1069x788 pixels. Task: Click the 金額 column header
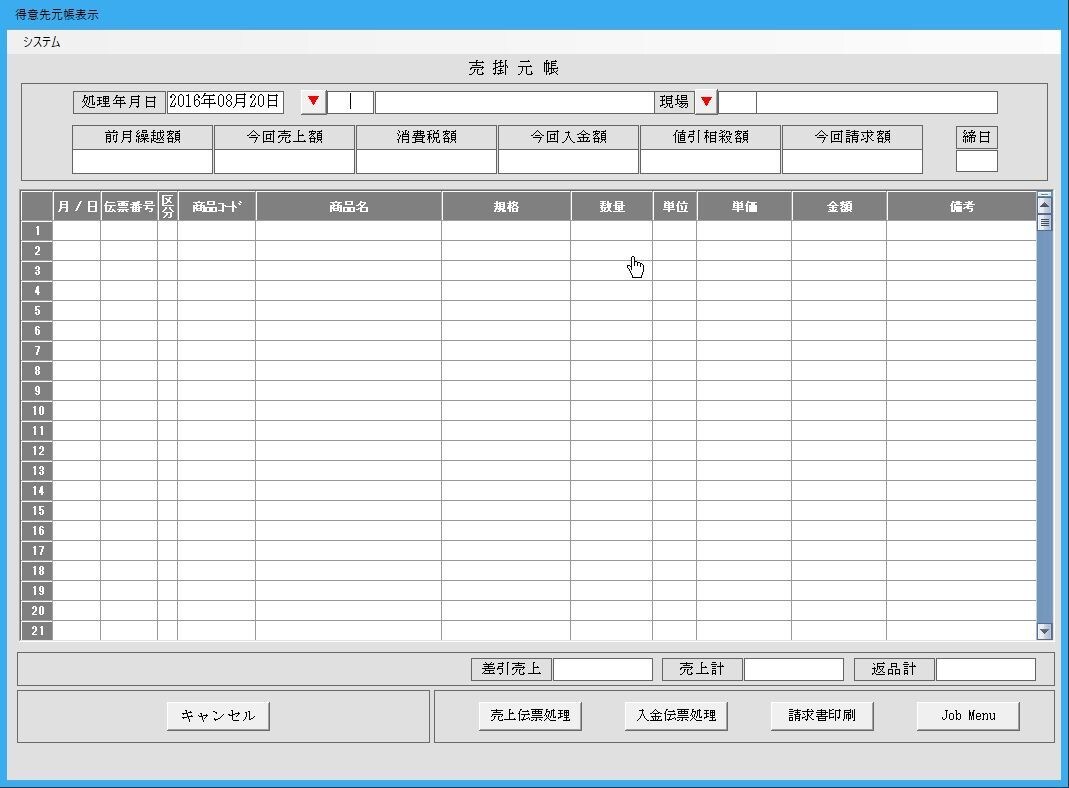point(839,207)
